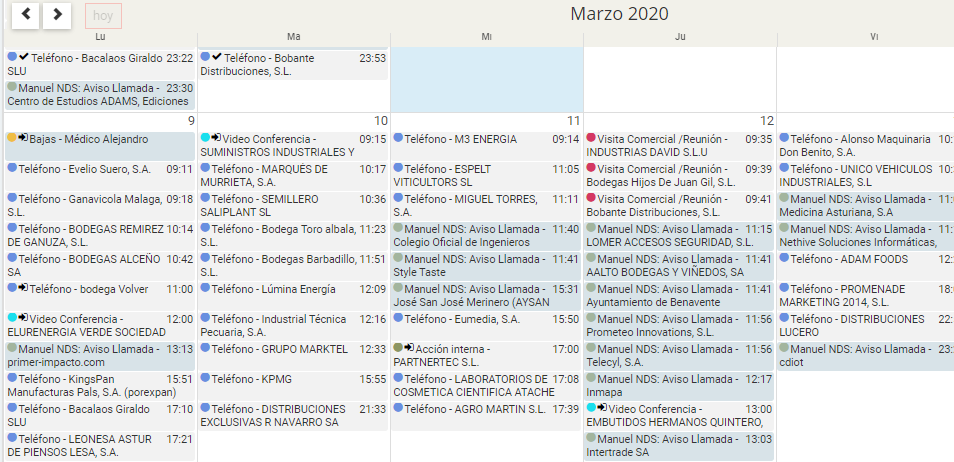Open Aviso Llamada Colegio Oficial de Ingenieros
The image size is (954, 462).
click(486, 236)
